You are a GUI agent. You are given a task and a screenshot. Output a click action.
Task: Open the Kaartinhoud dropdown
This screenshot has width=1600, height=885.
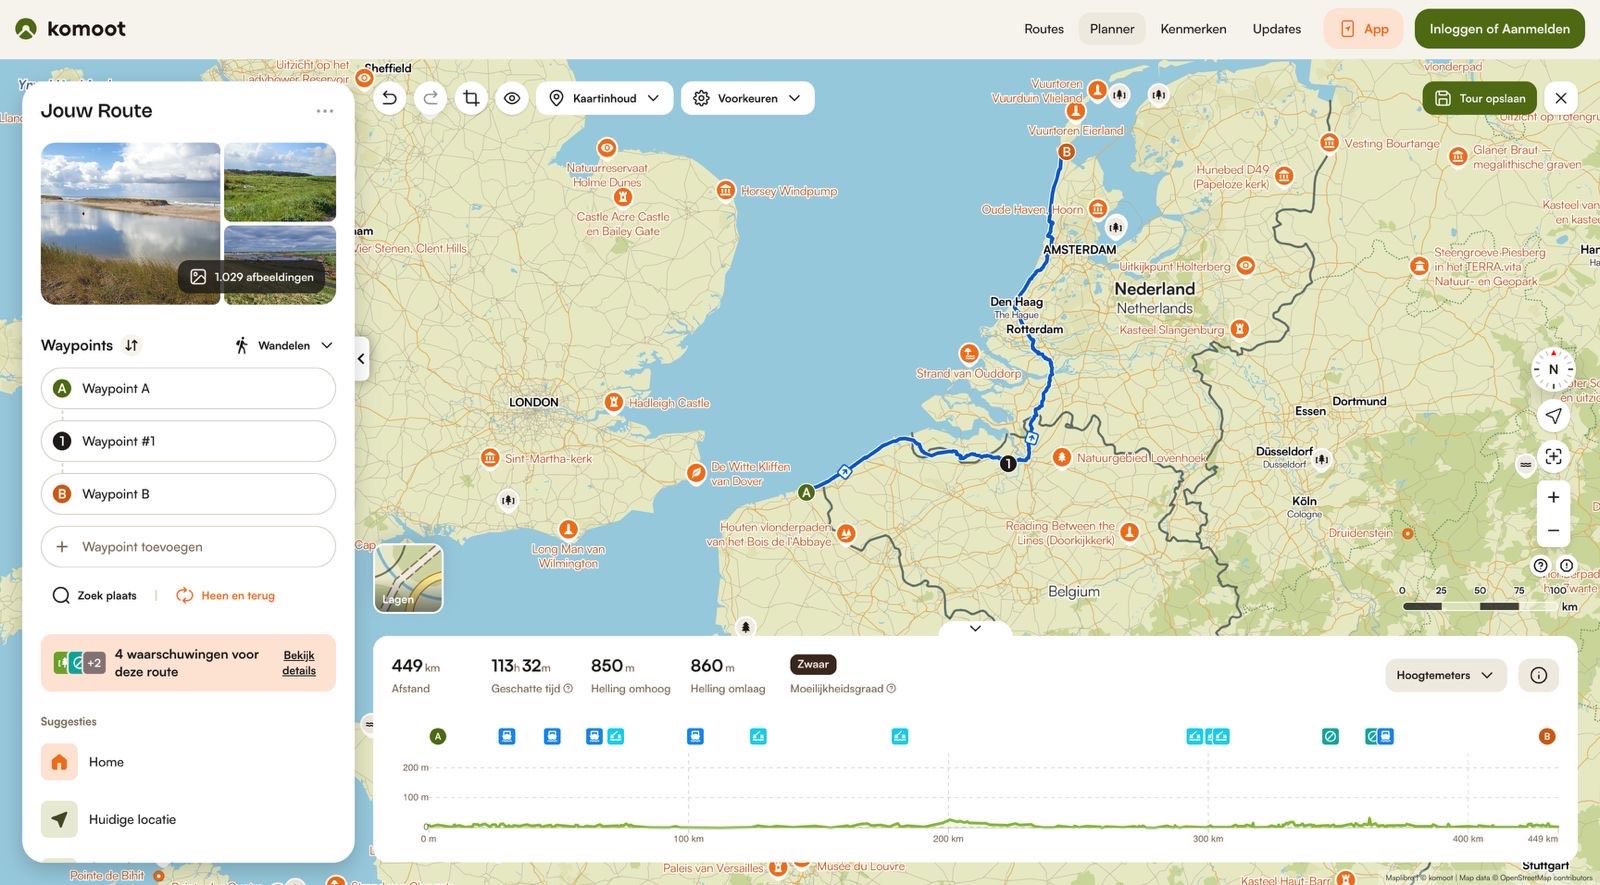click(604, 98)
